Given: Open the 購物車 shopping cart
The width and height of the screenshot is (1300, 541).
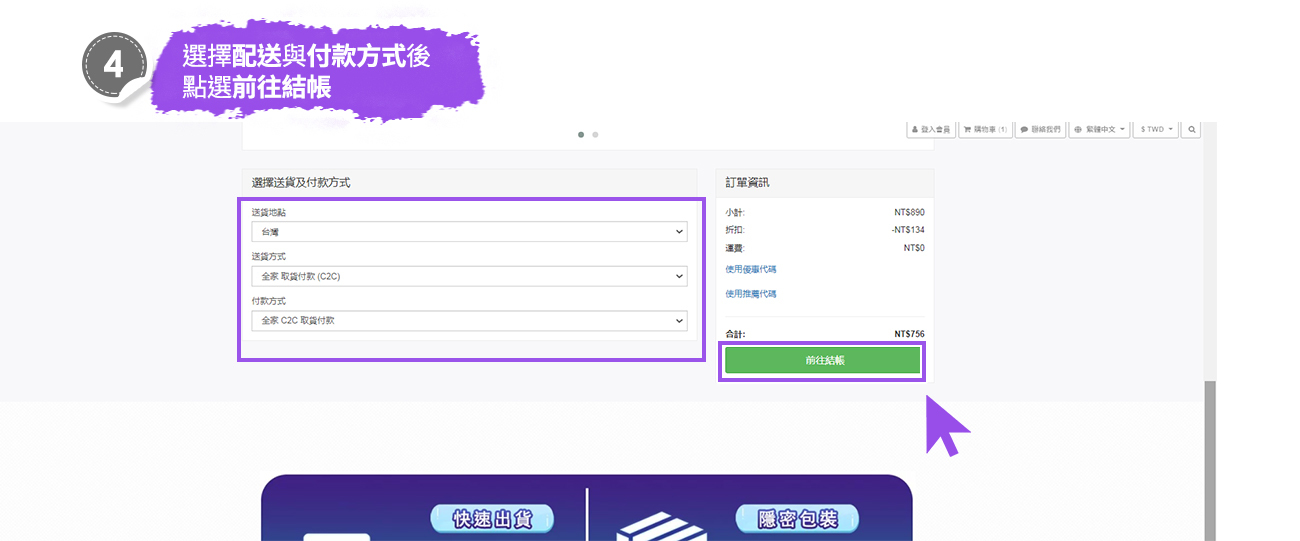Looking at the screenshot, I should (985, 130).
